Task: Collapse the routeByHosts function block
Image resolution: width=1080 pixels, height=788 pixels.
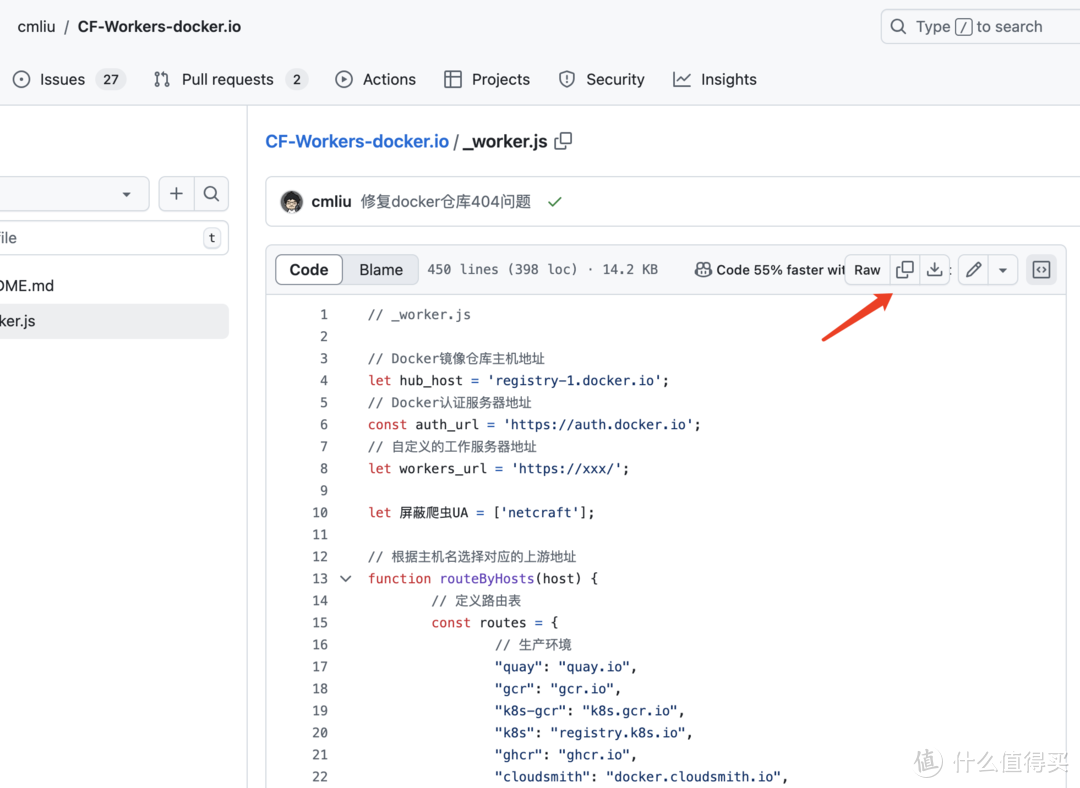Action: tap(345, 578)
